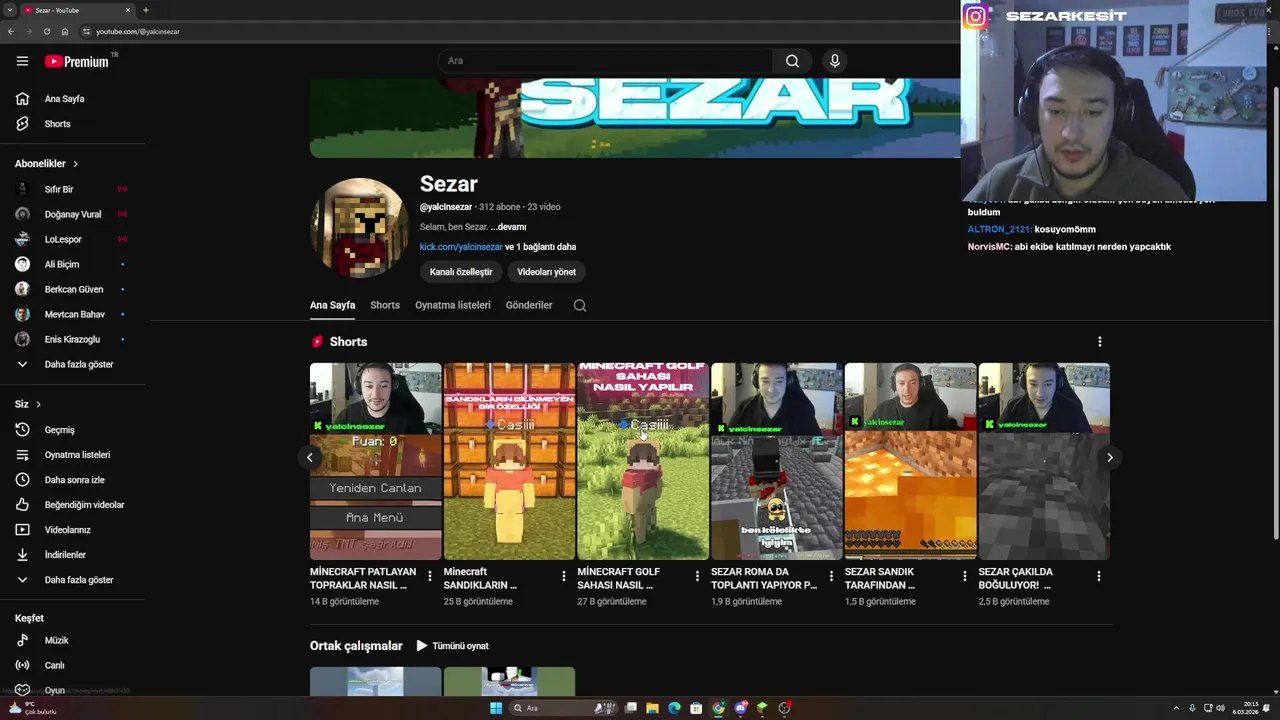Activate voice search microphone icon
Viewport: 1280px width, 720px height.
(x=835, y=61)
